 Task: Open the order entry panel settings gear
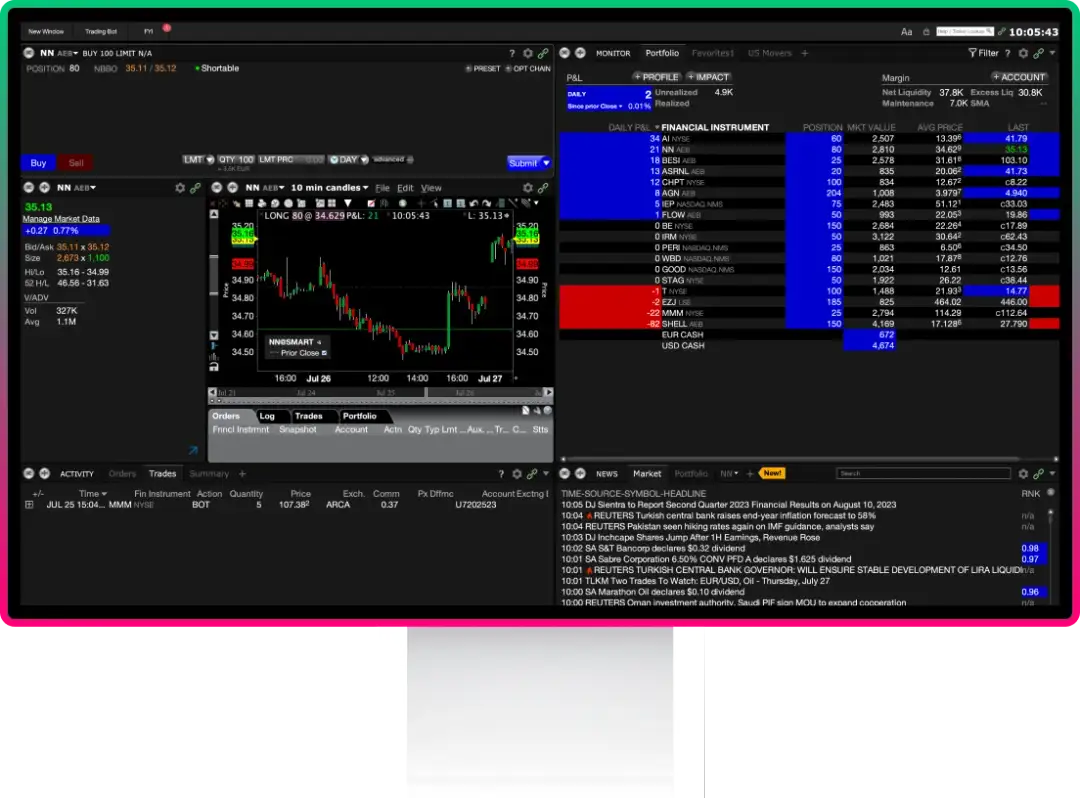tap(527, 53)
